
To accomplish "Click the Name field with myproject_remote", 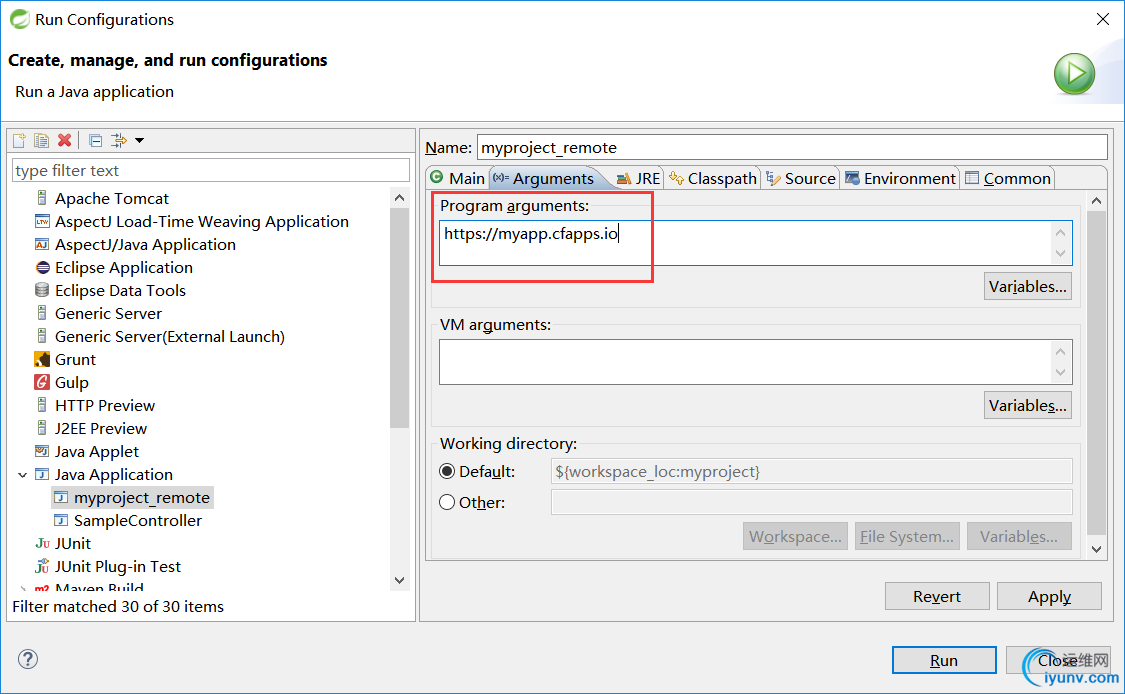I will (x=792, y=147).
